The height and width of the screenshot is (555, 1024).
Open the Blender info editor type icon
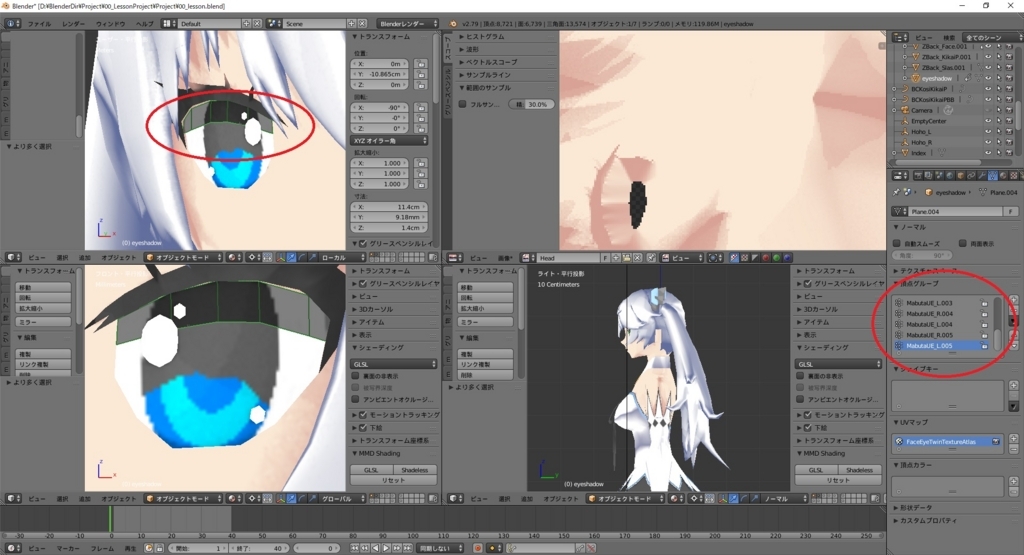(x=12, y=24)
